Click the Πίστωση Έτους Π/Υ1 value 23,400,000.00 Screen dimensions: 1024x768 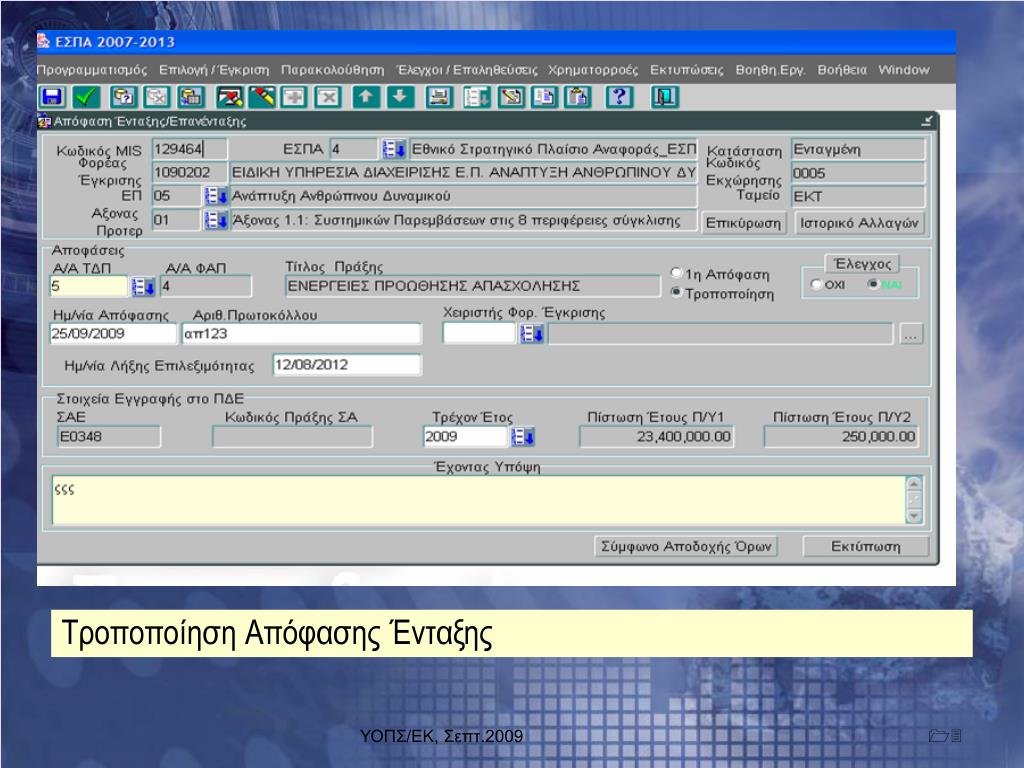pos(656,436)
